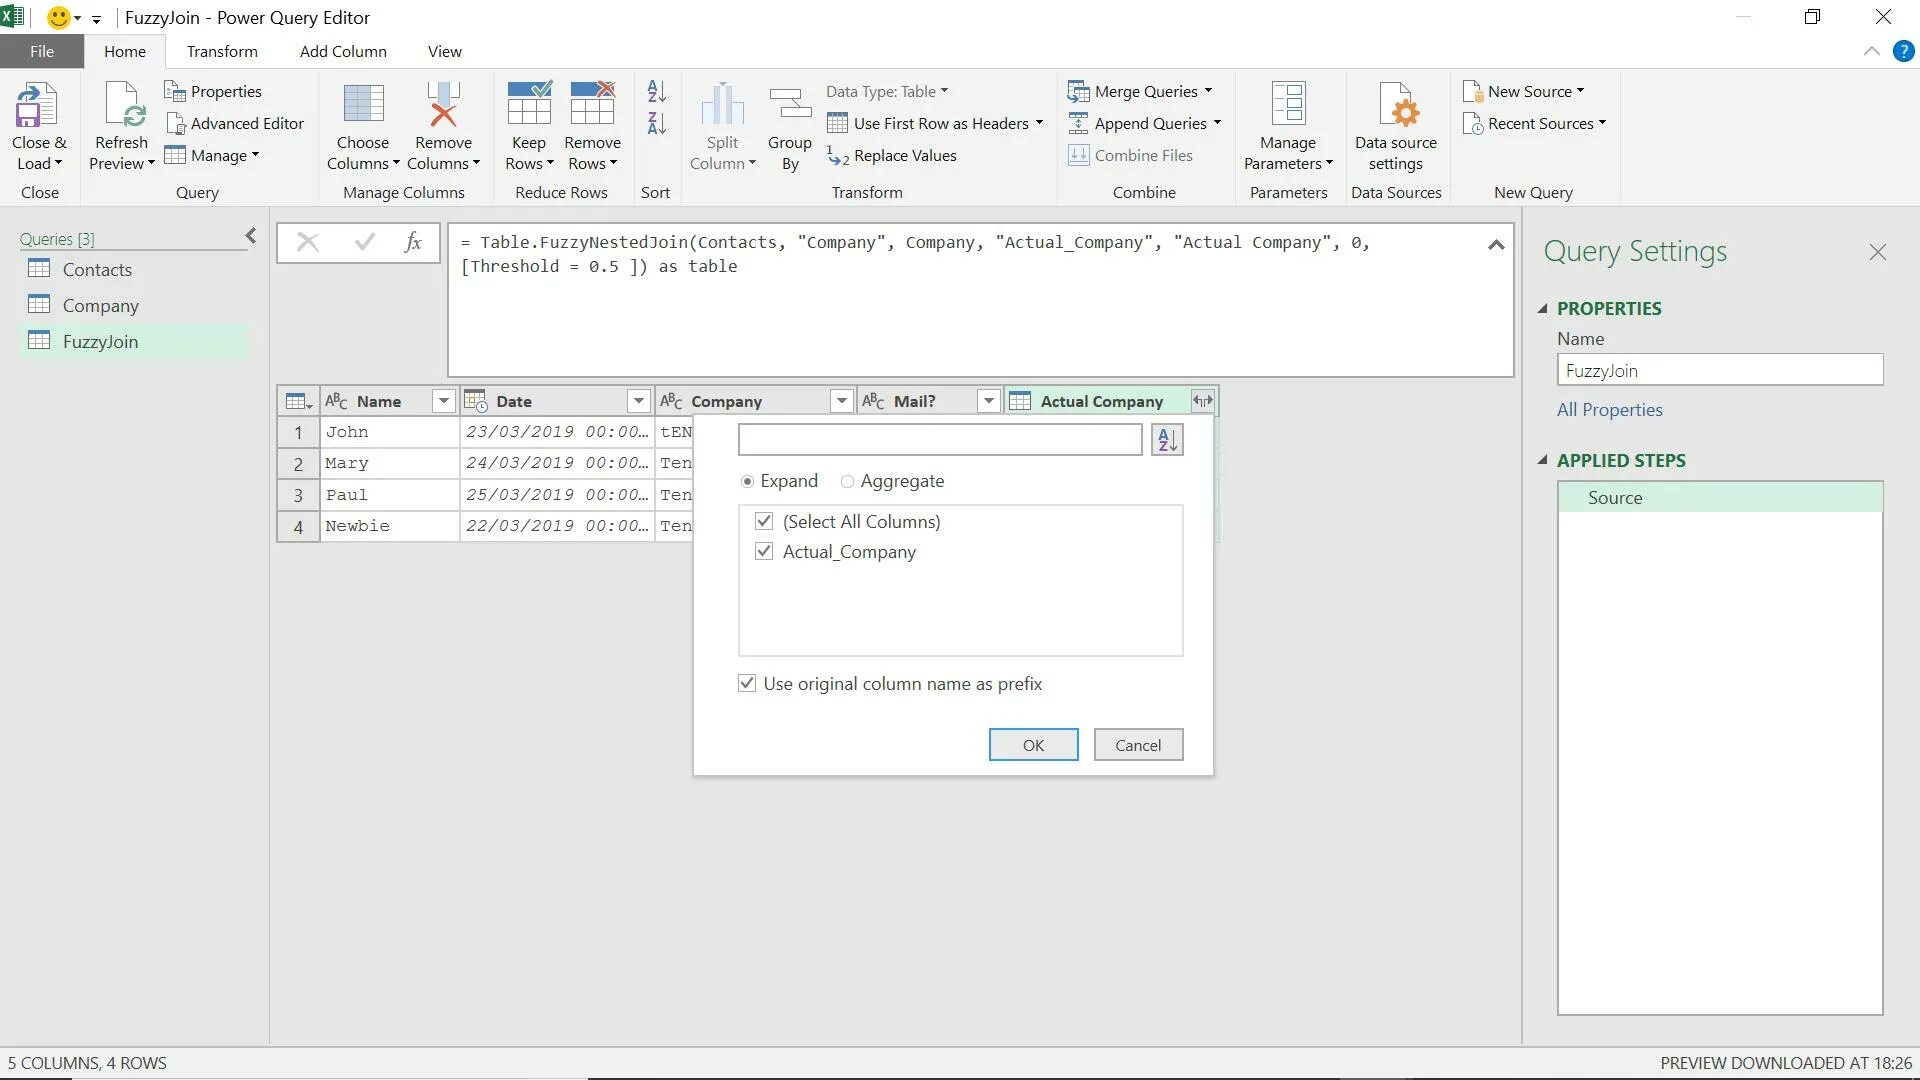Confirm the expand popup with OK

pos(1033,745)
